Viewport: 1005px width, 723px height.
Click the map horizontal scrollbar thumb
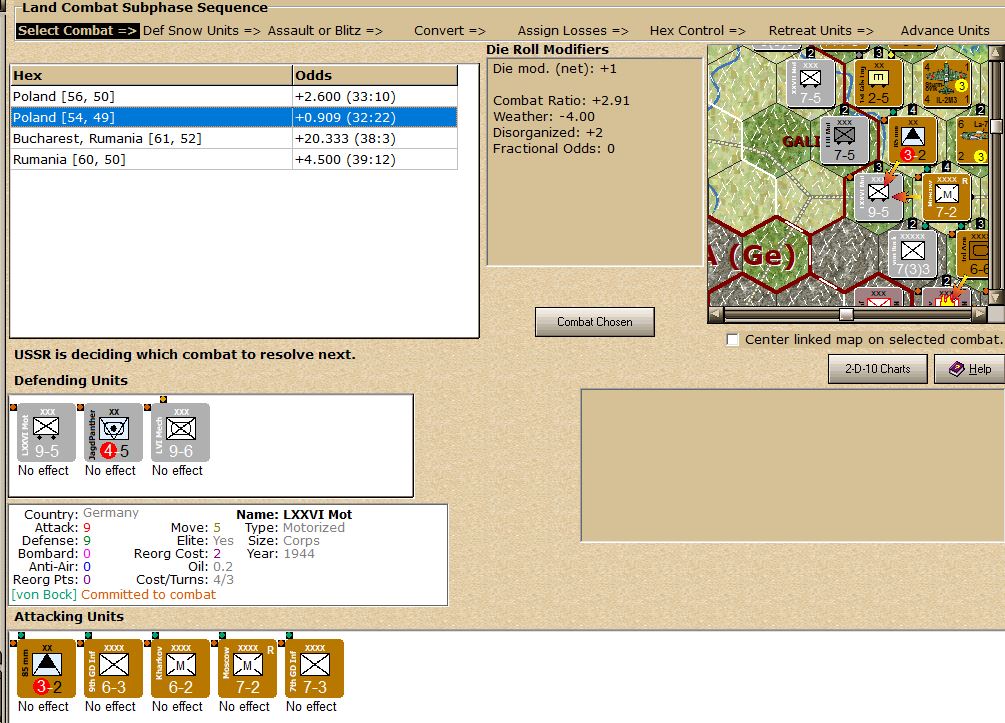pyautogui.click(x=846, y=314)
